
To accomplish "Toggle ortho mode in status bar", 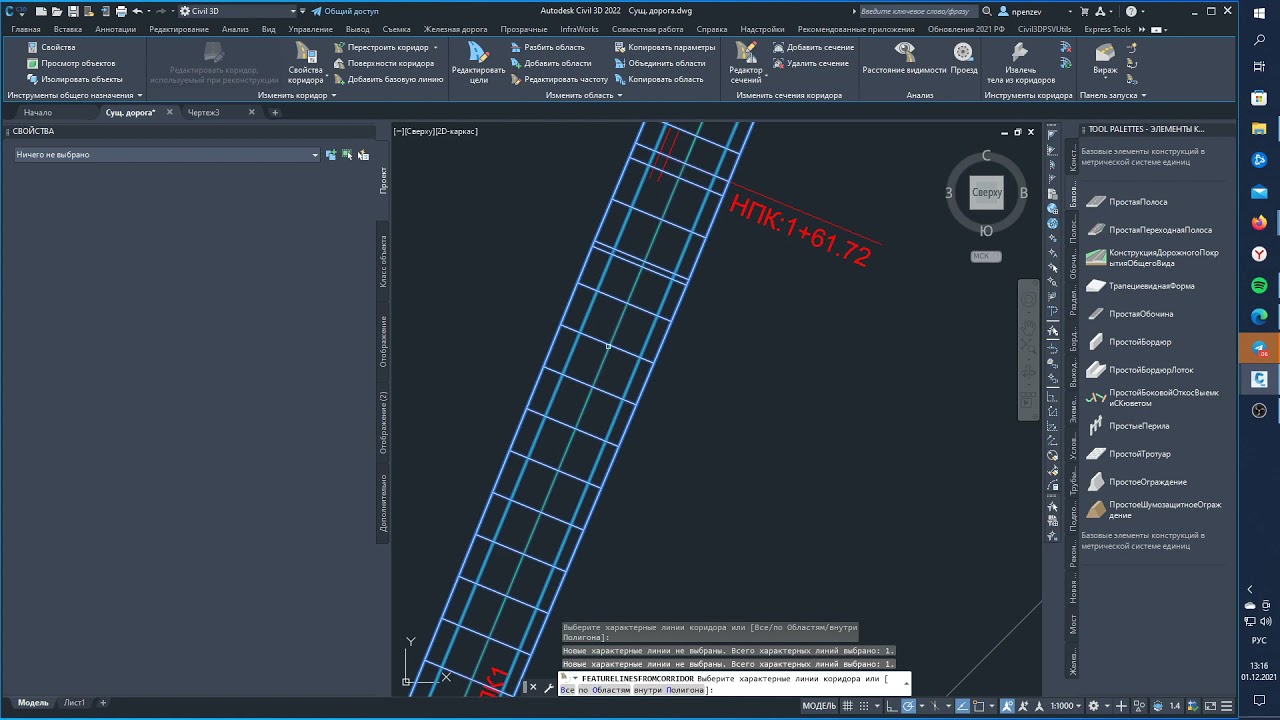I will click(890, 705).
